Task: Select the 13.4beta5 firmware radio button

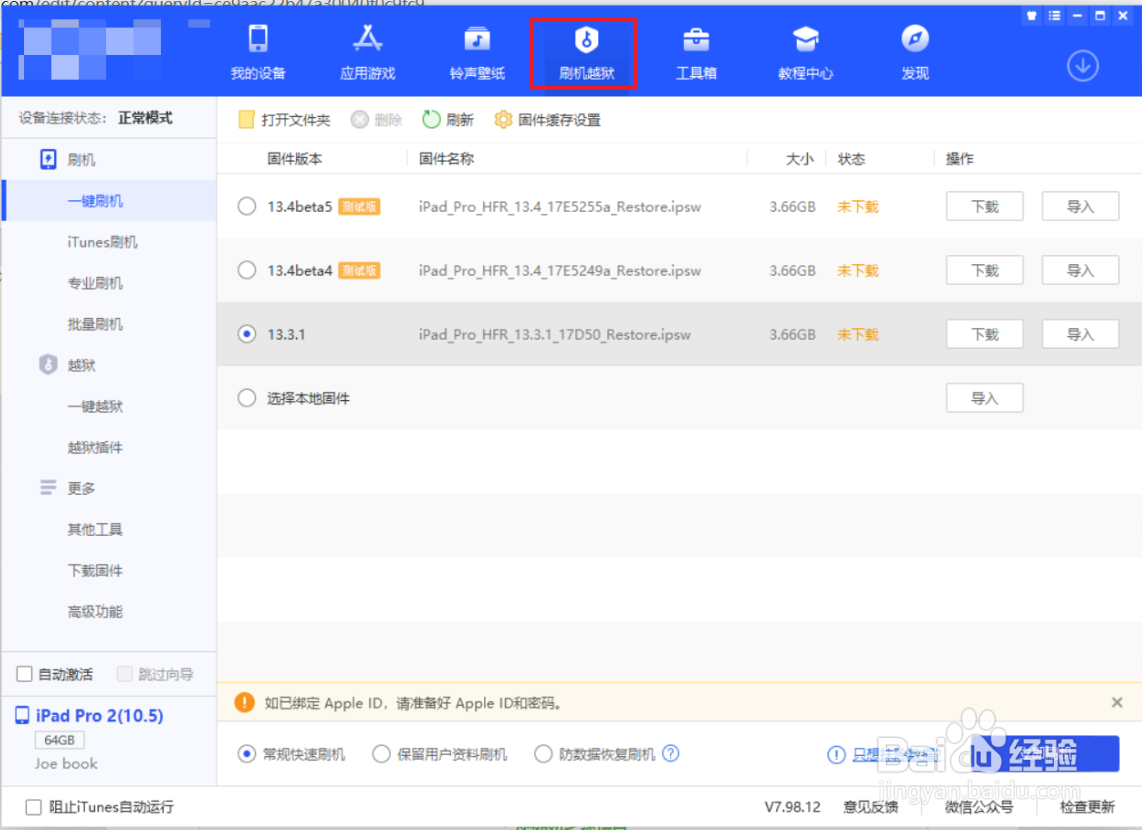Action: click(246, 206)
